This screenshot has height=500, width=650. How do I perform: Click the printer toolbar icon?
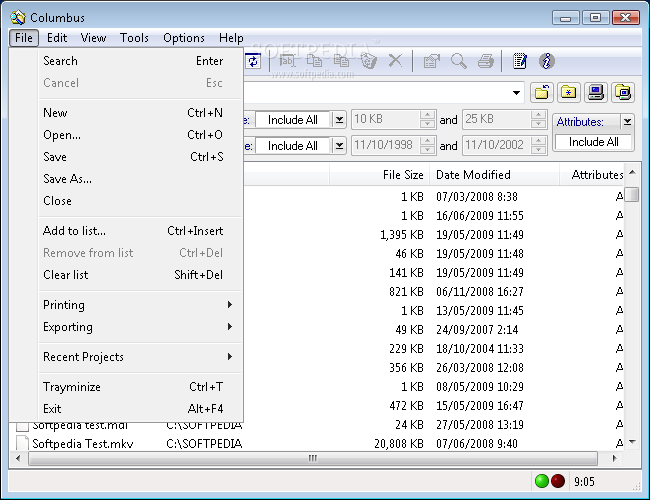485,61
